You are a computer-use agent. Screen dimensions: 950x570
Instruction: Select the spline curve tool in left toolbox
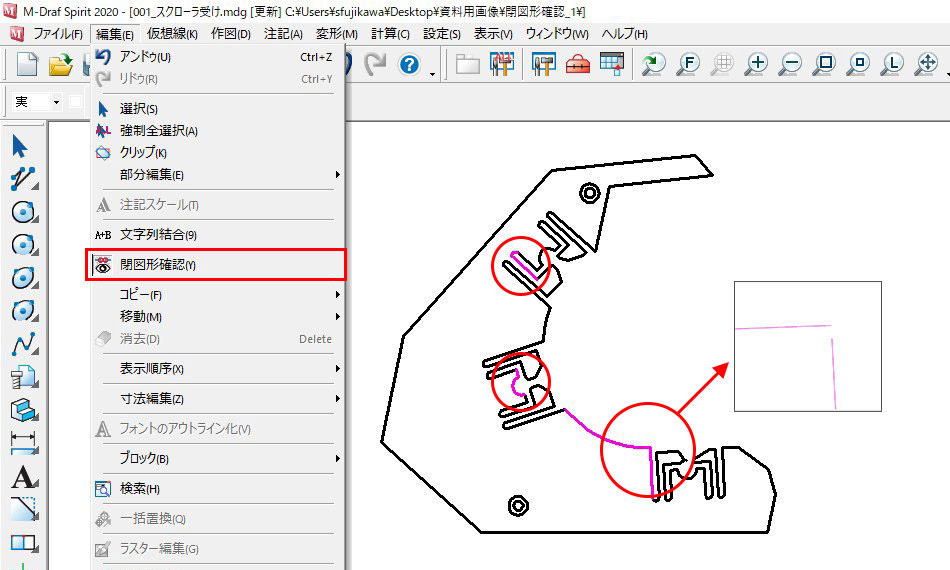24,343
